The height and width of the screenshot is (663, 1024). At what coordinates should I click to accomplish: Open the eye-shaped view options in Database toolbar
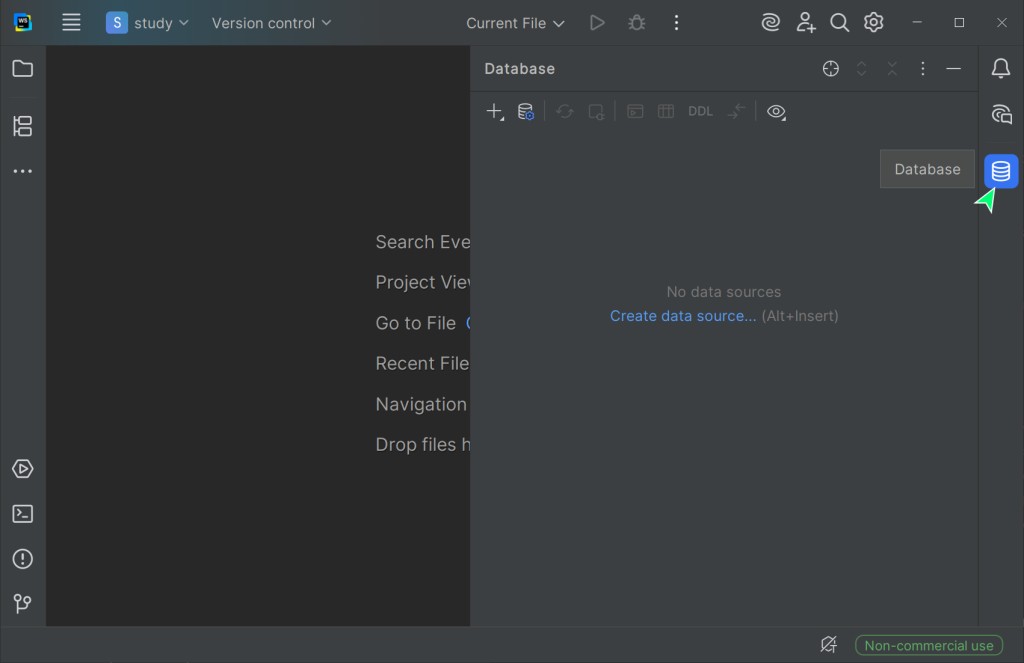[x=776, y=112]
